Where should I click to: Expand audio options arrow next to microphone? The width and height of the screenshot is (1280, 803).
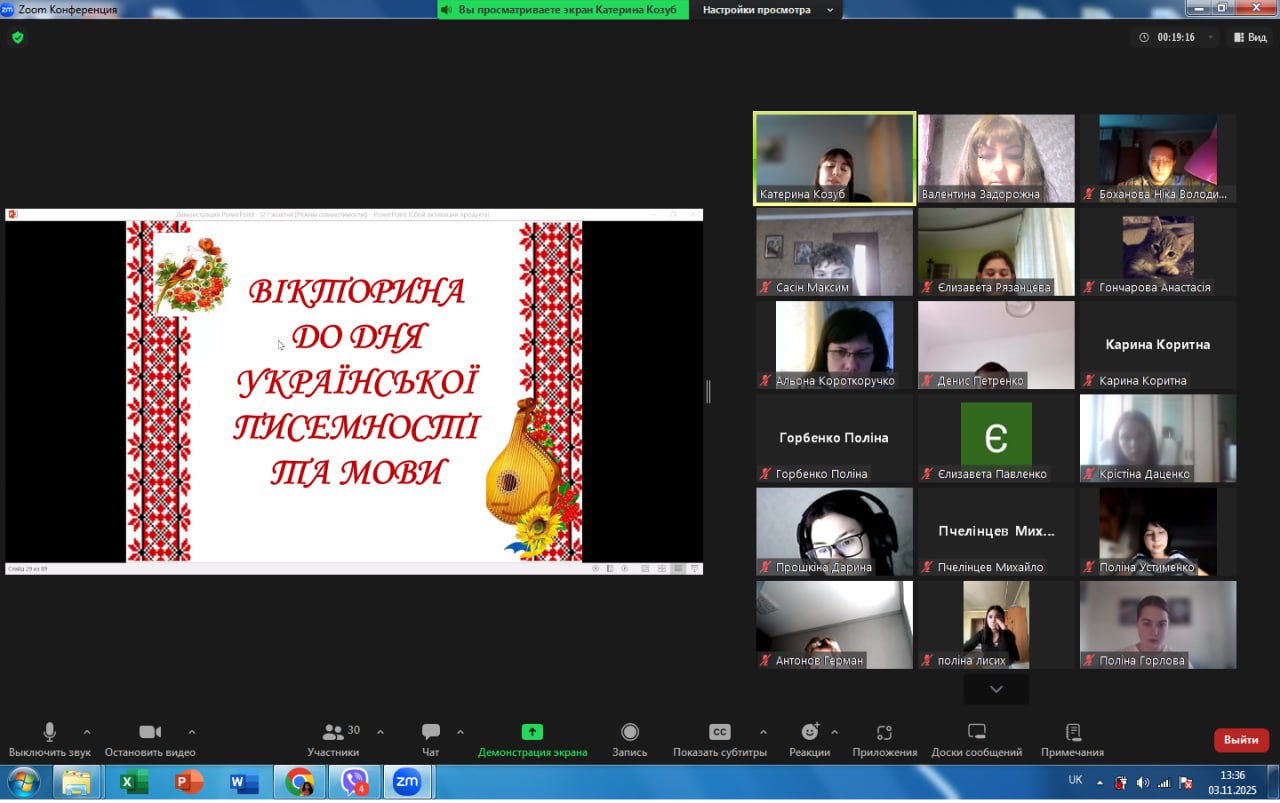[87, 732]
